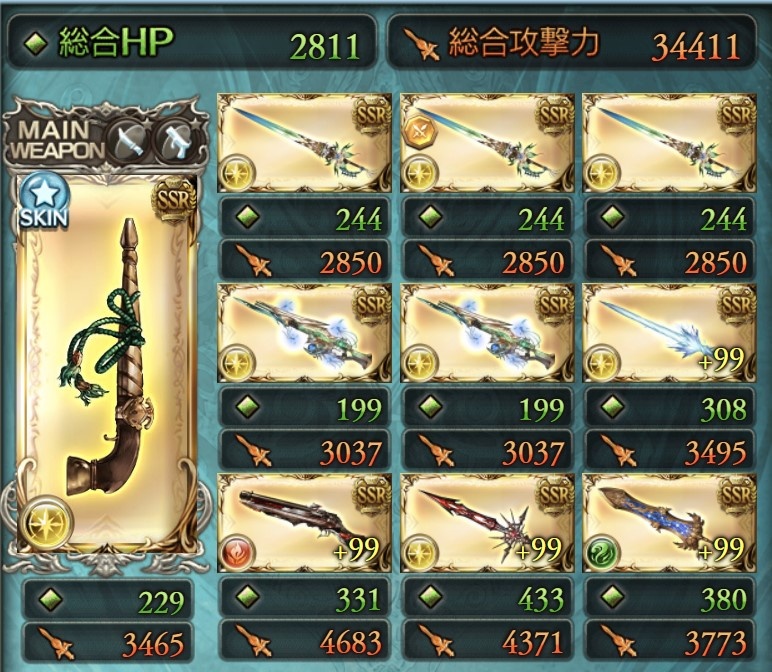
Task: Click the blue star SKIN badge
Action: [x=42, y=201]
